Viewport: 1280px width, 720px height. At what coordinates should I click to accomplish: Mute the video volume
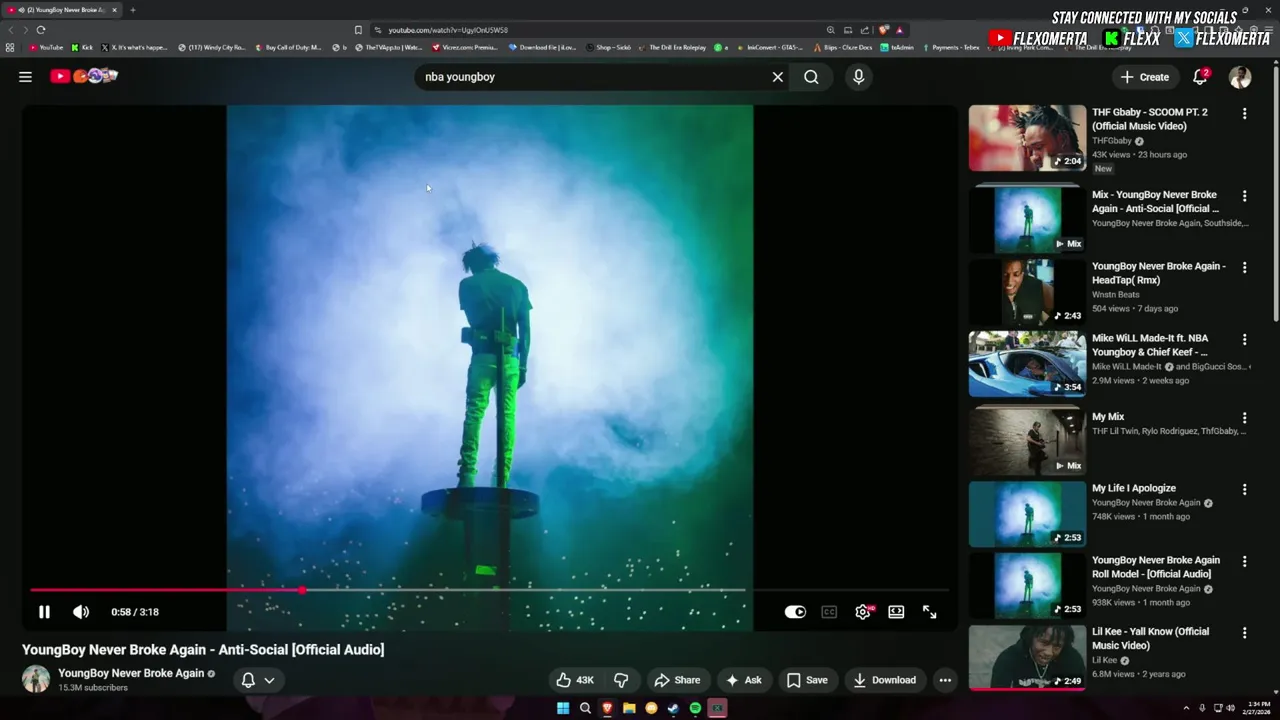81,612
